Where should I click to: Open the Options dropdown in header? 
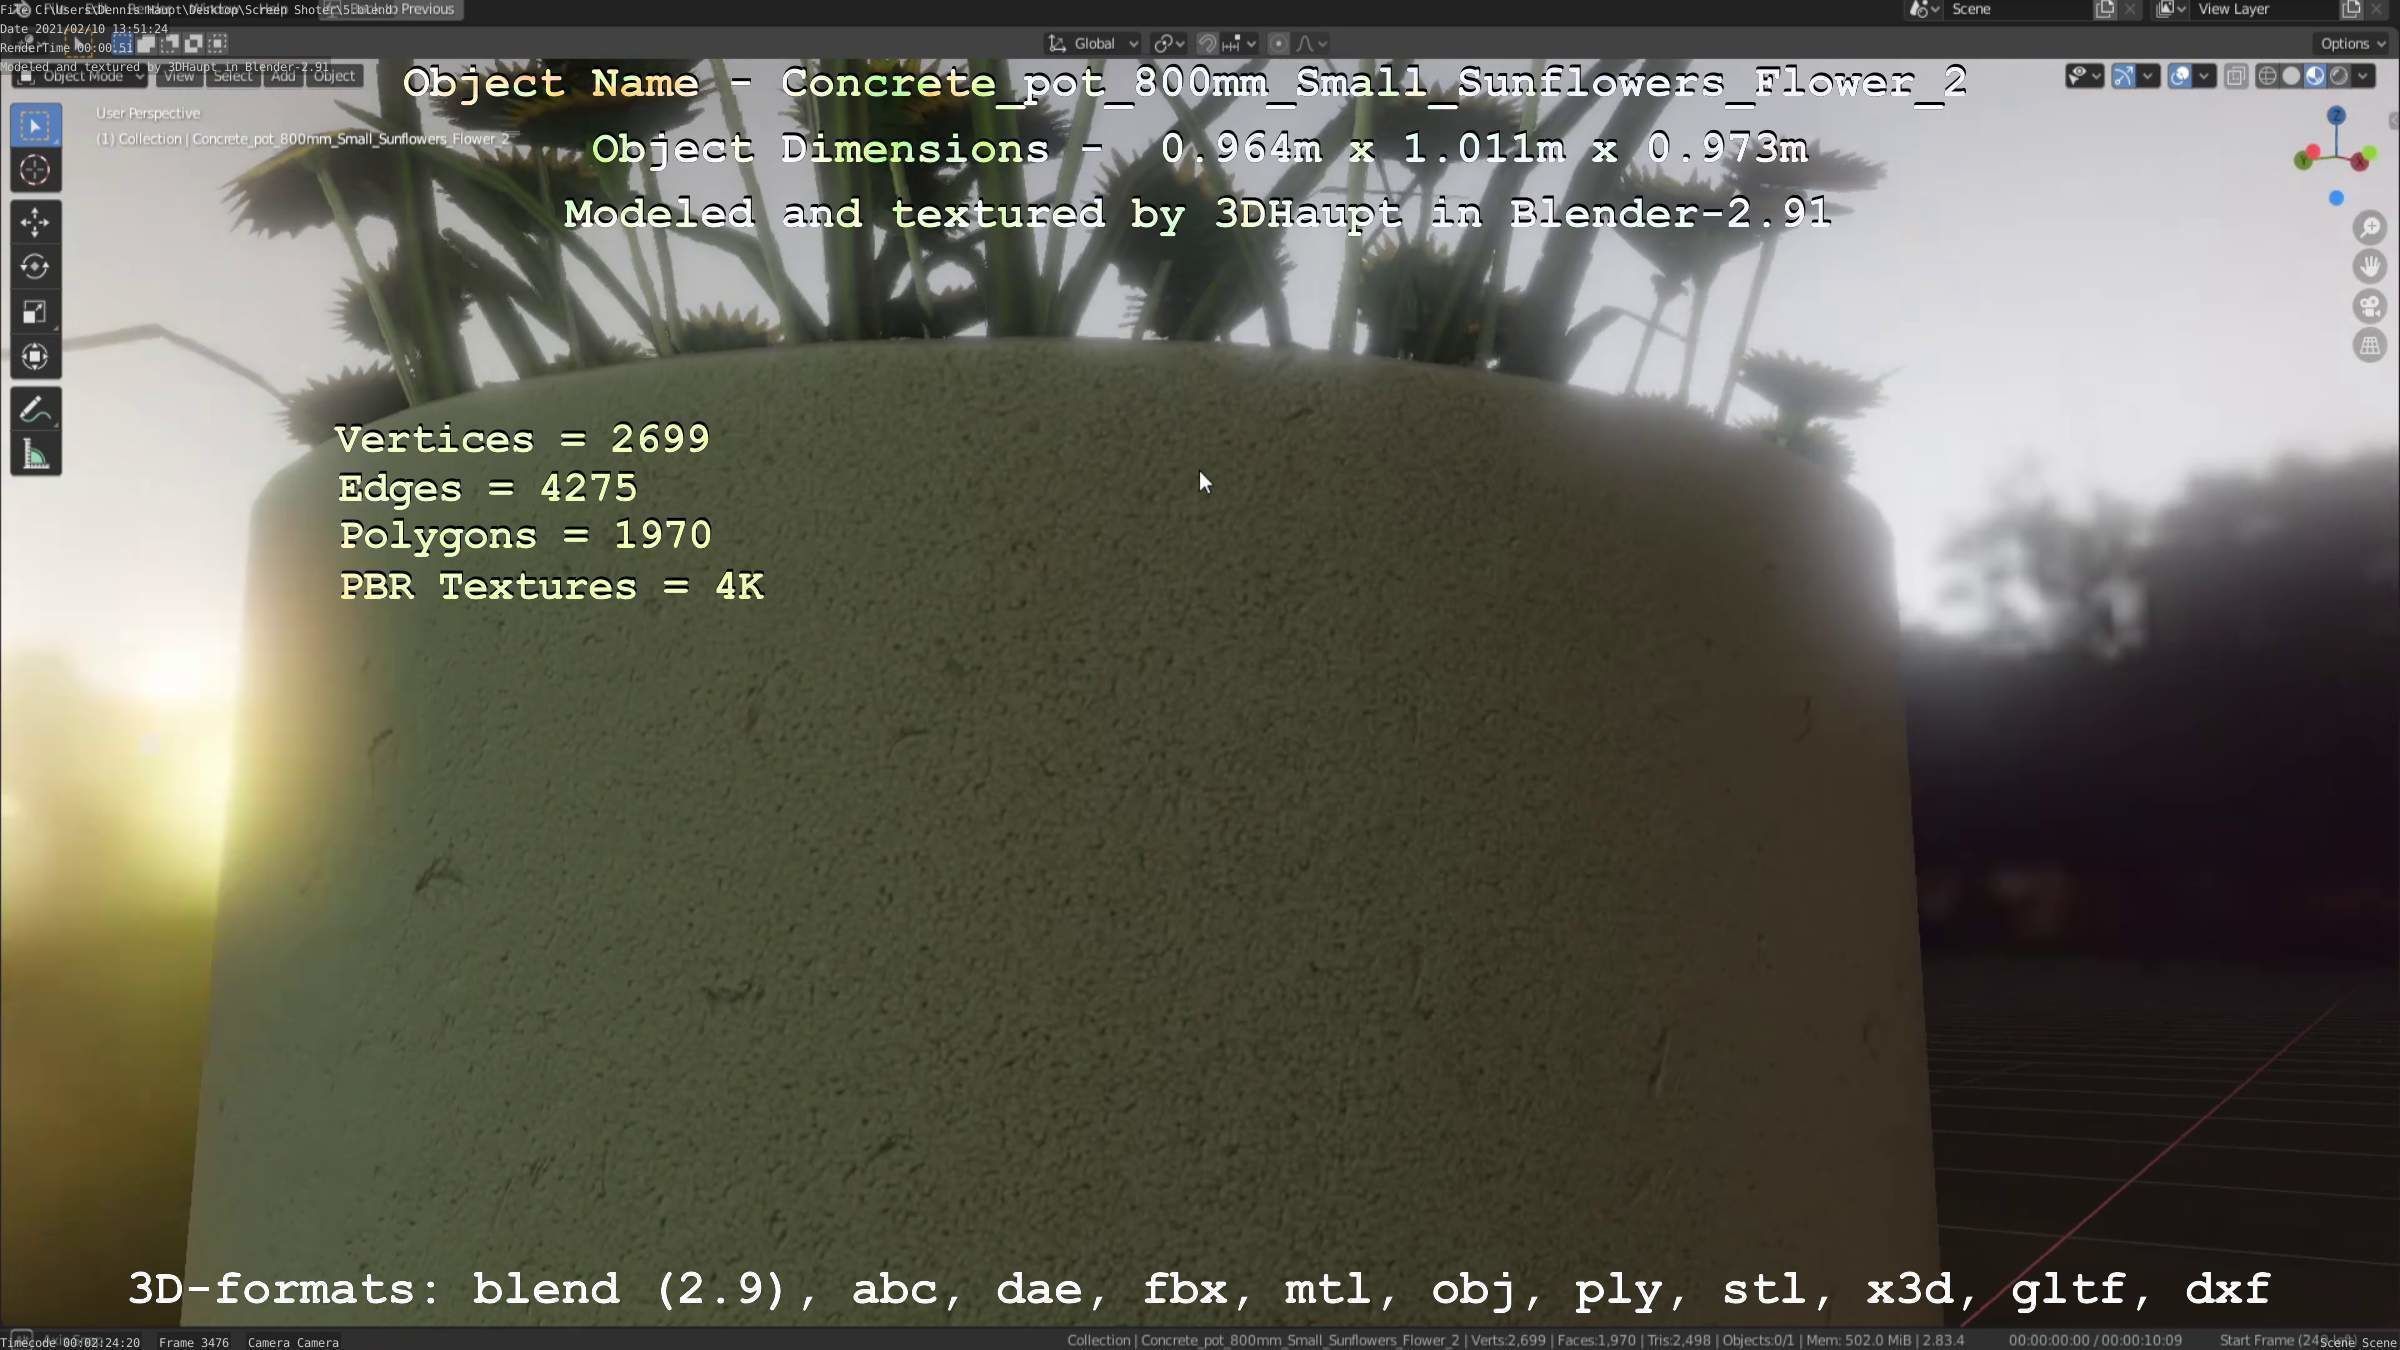point(2352,43)
